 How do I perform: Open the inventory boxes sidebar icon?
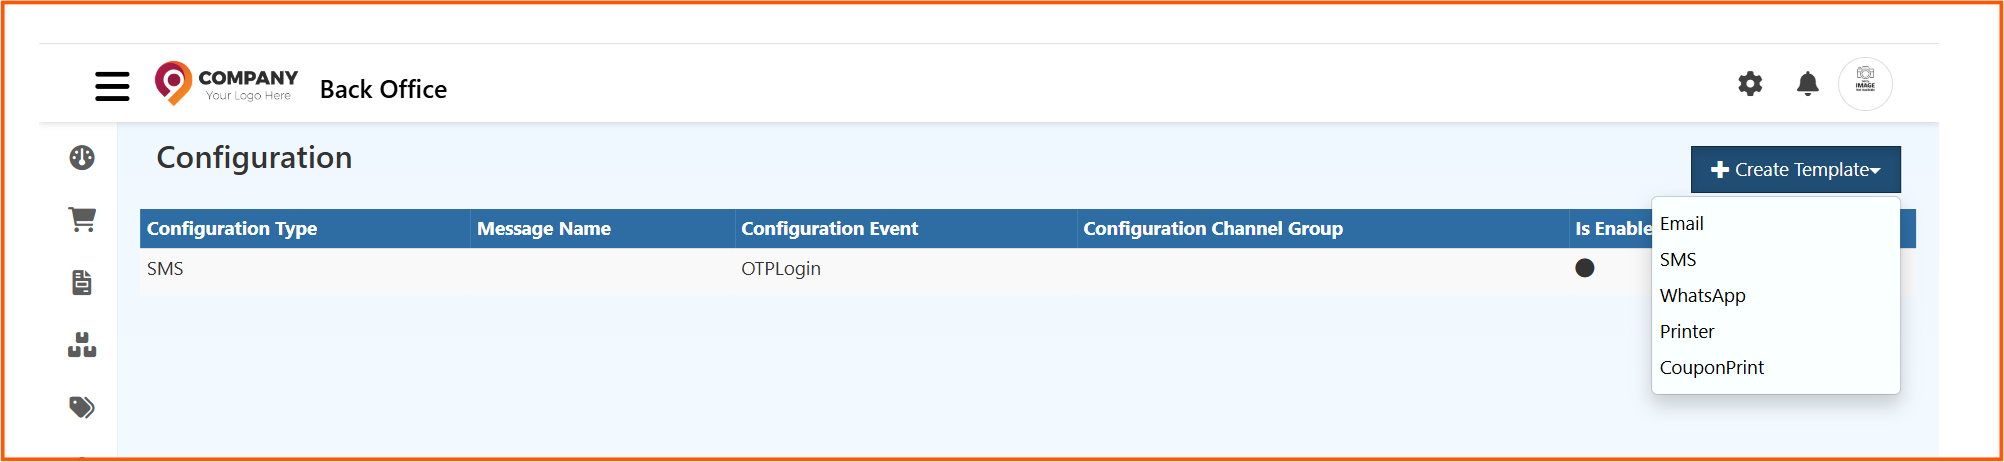pos(82,345)
